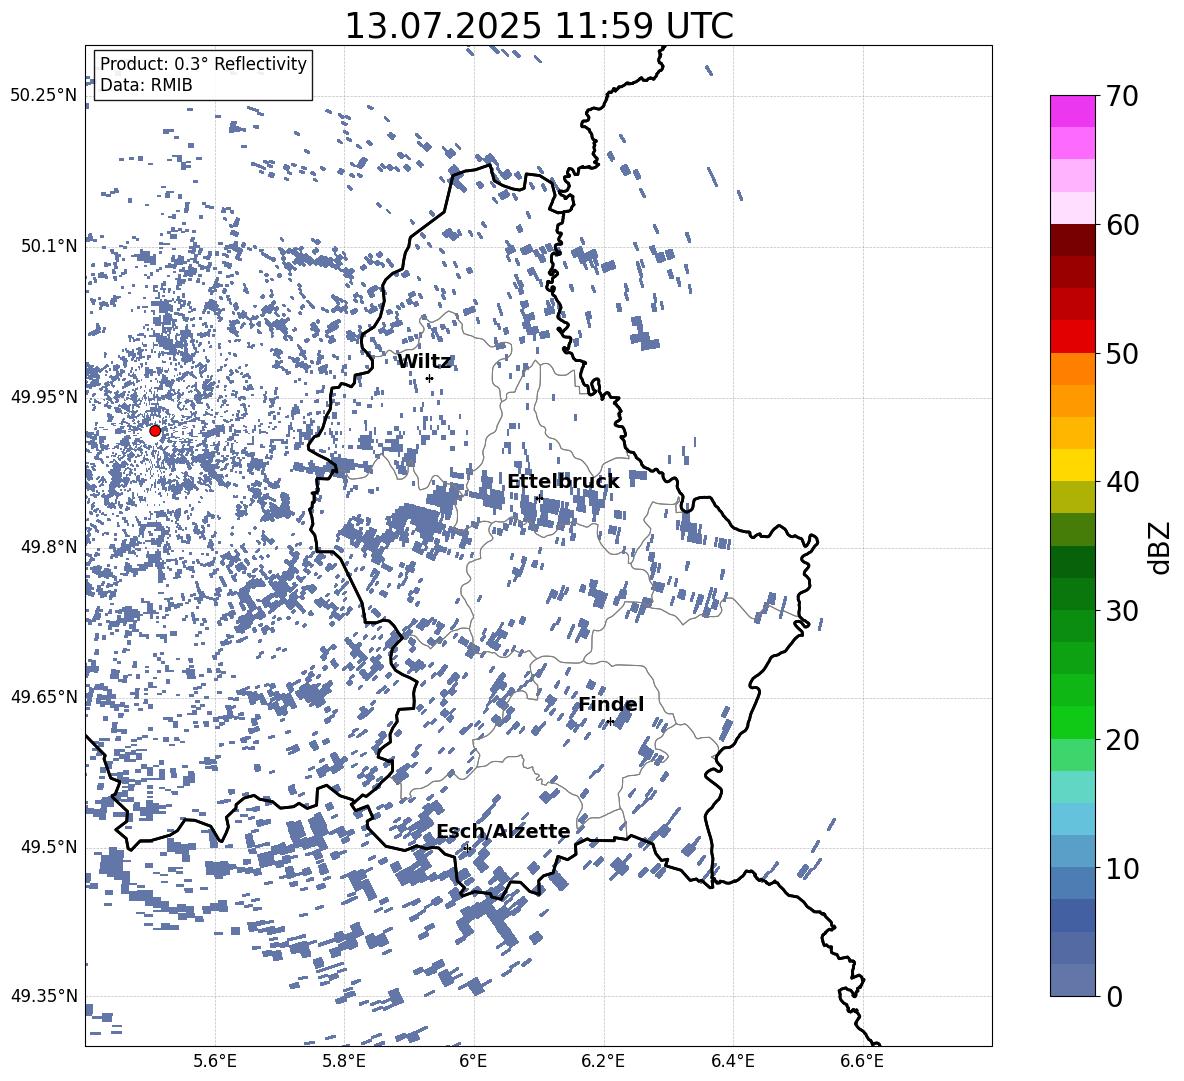Click the dark maroon colorbar segment below 60
Screen dimensions: 1184x1081
point(1072,240)
